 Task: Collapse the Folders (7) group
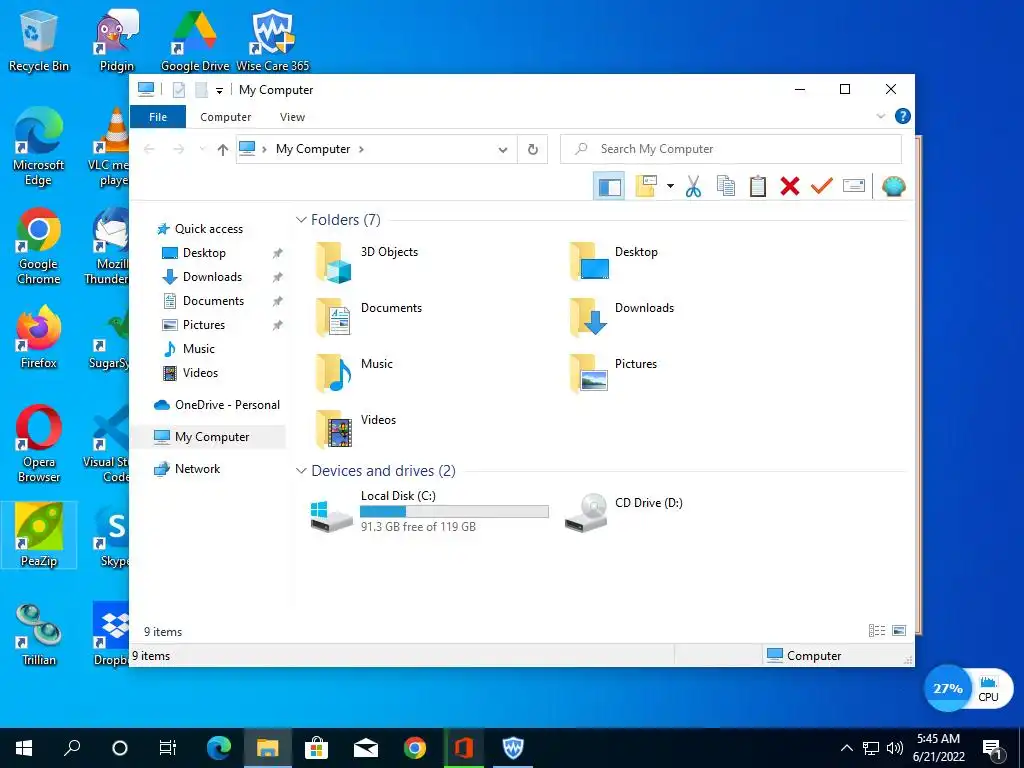point(301,220)
